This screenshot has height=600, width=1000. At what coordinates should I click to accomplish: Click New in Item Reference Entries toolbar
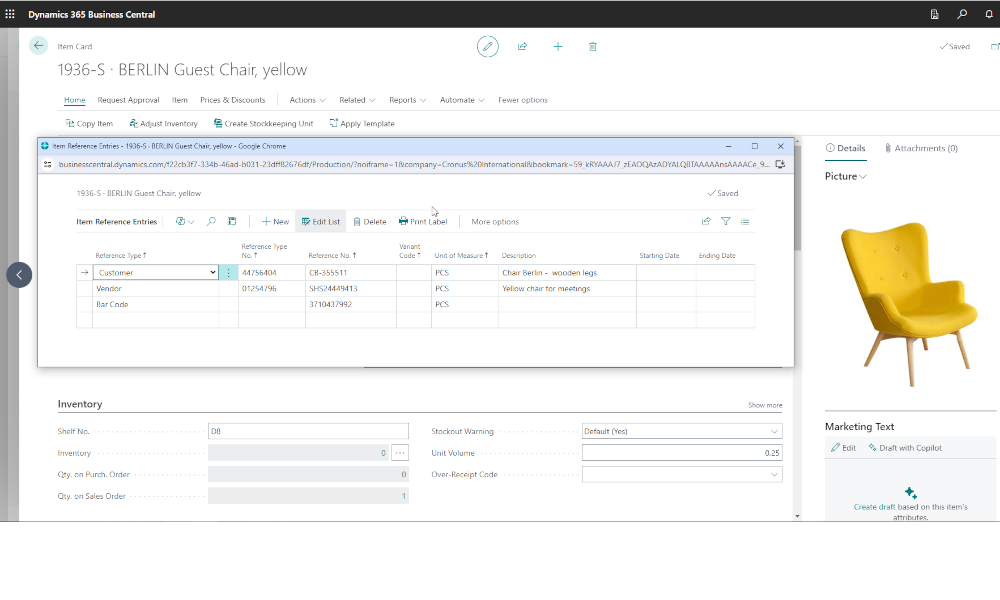pos(276,221)
